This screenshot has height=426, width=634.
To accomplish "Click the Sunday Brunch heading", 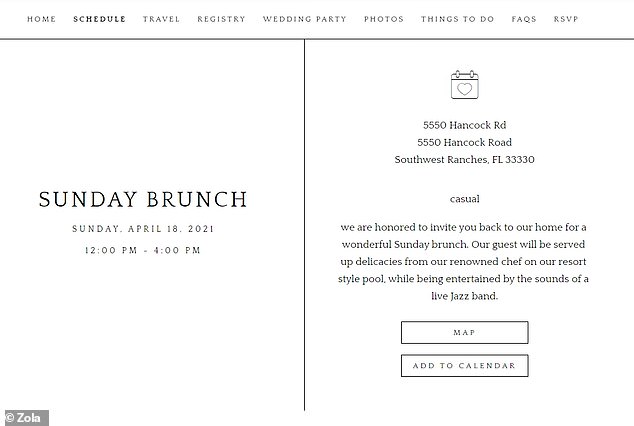I will point(143,199).
